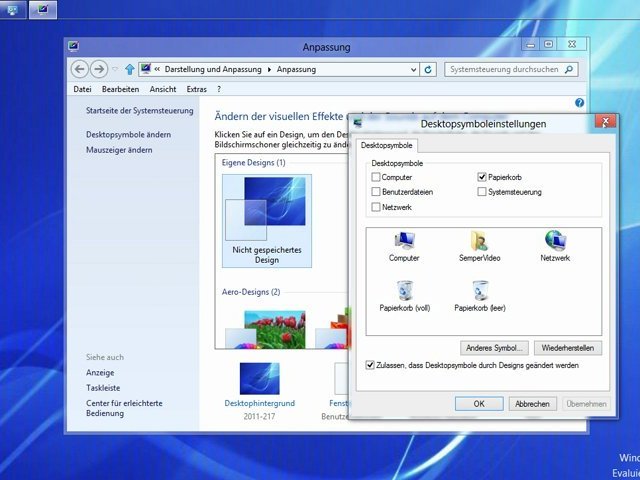
Task: Expand the recent locations dropdown arrow
Action: [116, 69]
